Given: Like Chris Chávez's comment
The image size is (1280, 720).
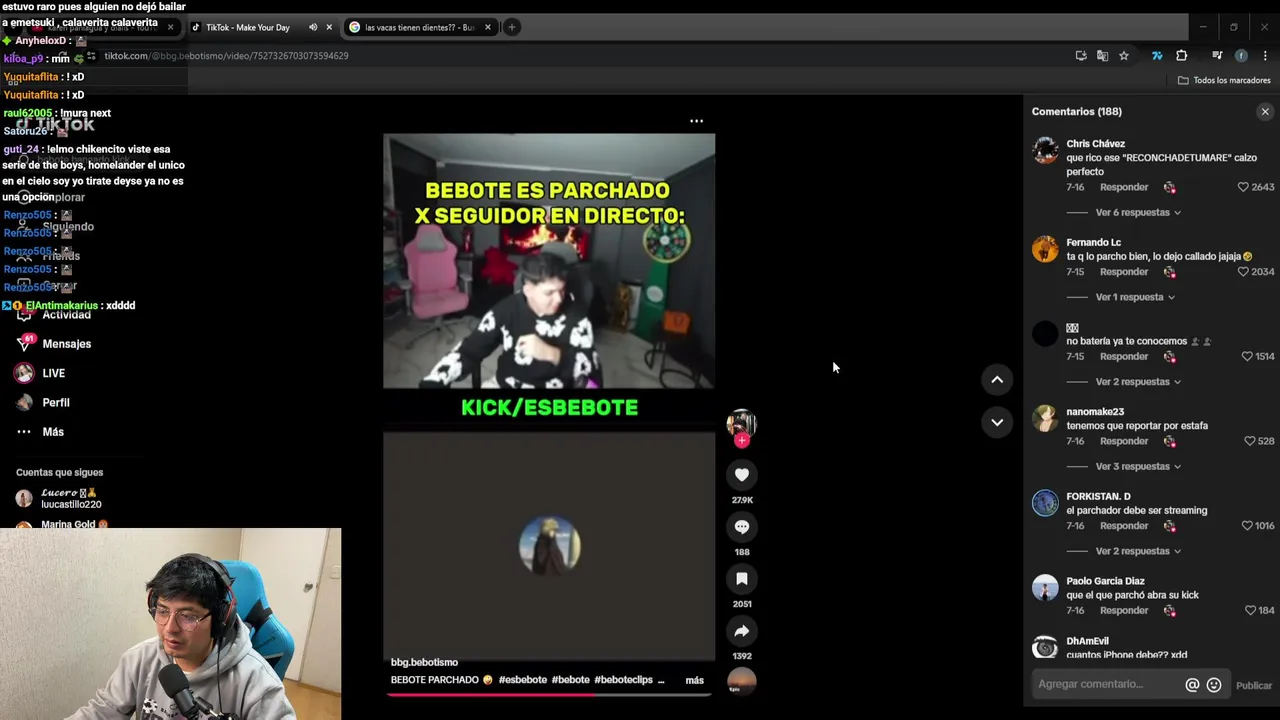Looking at the screenshot, I should click(1243, 187).
